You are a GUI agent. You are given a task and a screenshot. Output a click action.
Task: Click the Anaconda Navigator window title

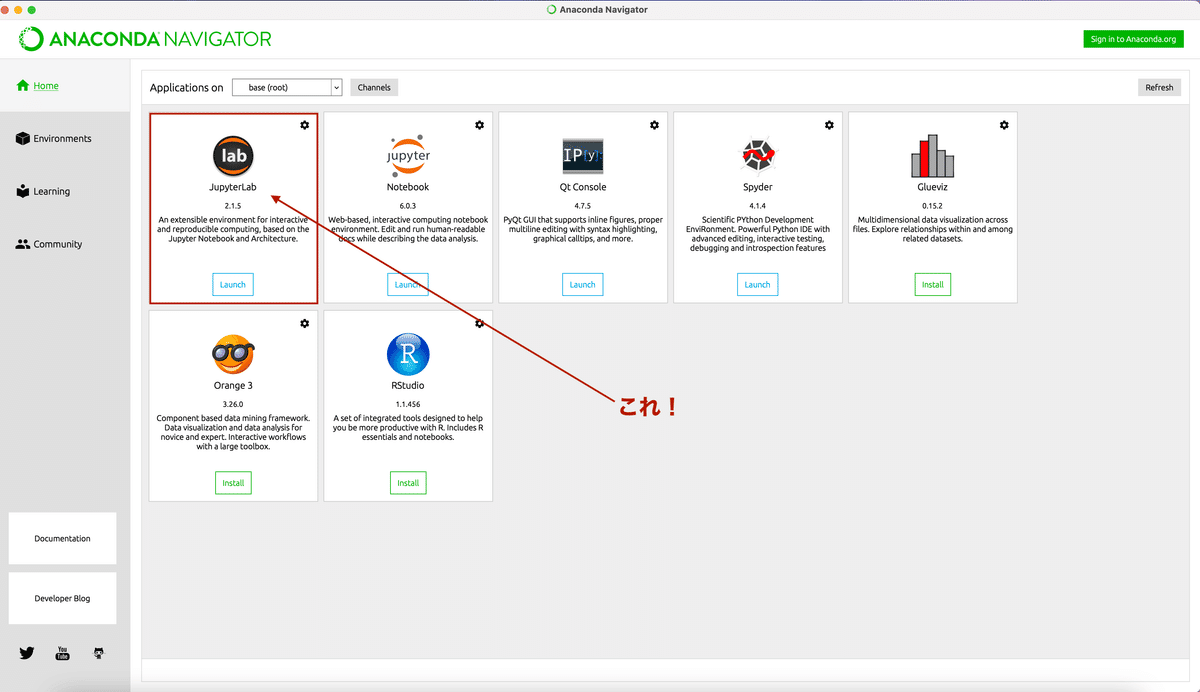[604, 10]
